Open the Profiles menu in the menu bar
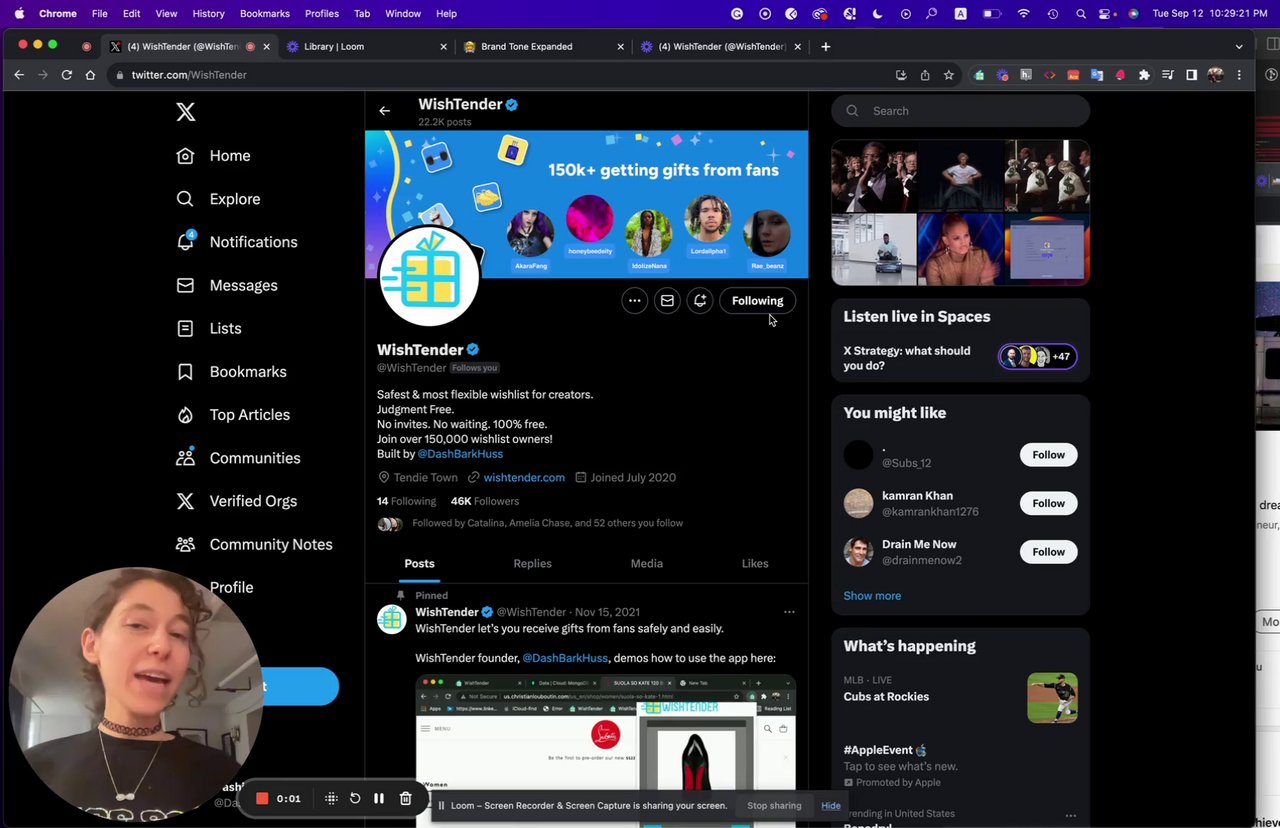Screen dimensions: 1280x828 tap(322, 14)
